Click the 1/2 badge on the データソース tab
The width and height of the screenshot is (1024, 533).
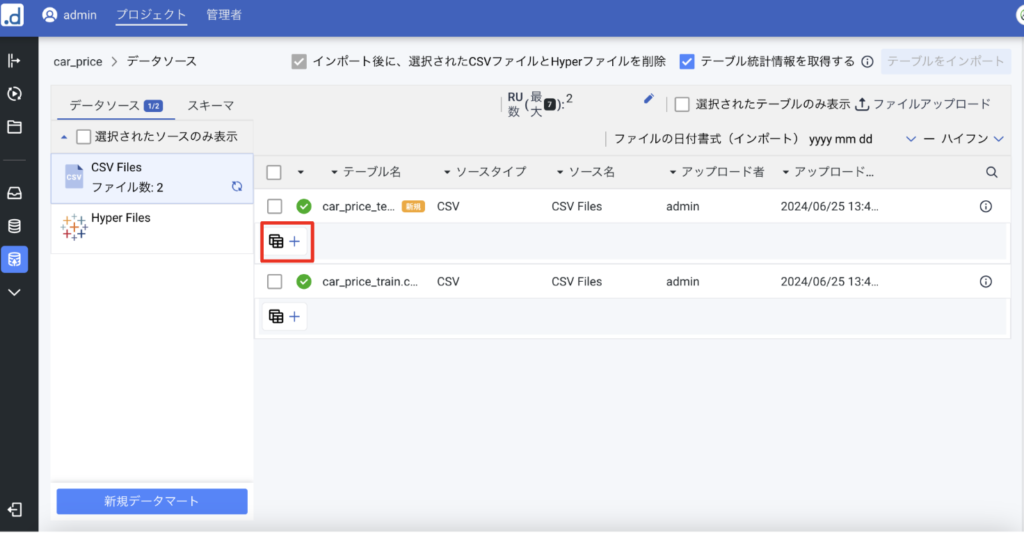click(x=153, y=106)
